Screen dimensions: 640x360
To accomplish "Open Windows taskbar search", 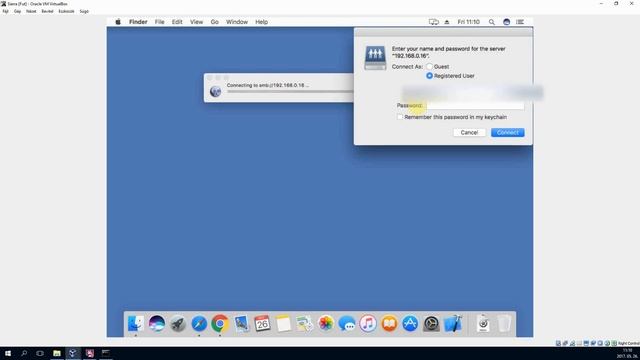I will [x=24, y=353].
